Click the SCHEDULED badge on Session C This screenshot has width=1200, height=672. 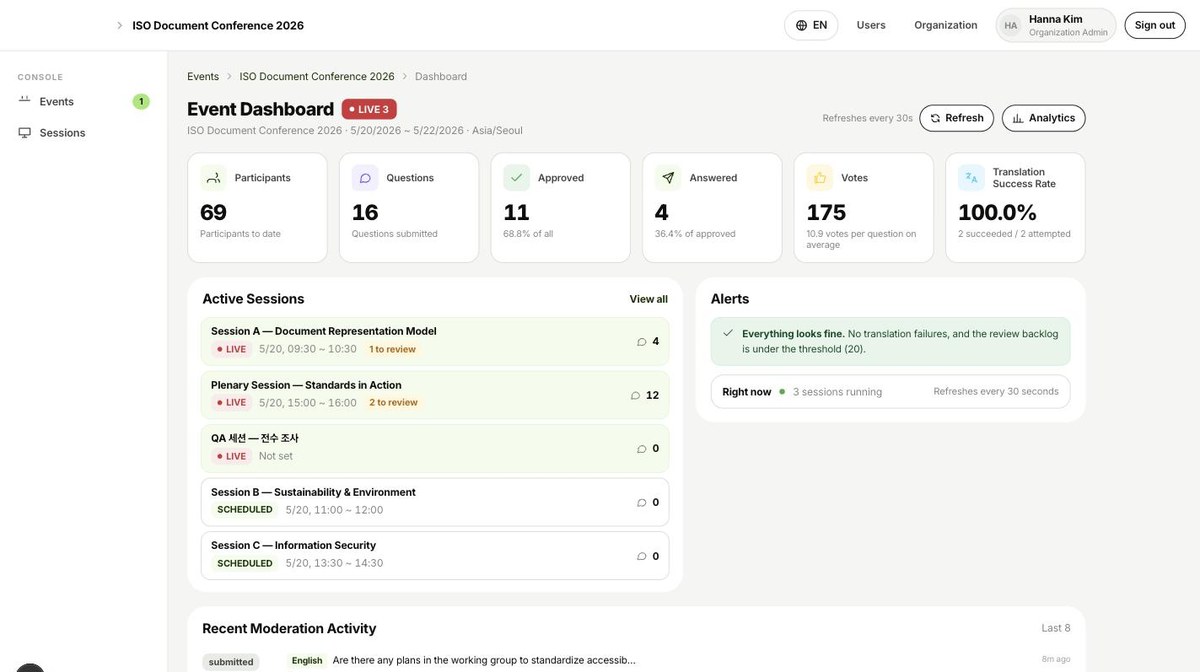pyautogui.click(x=245, y=563)
